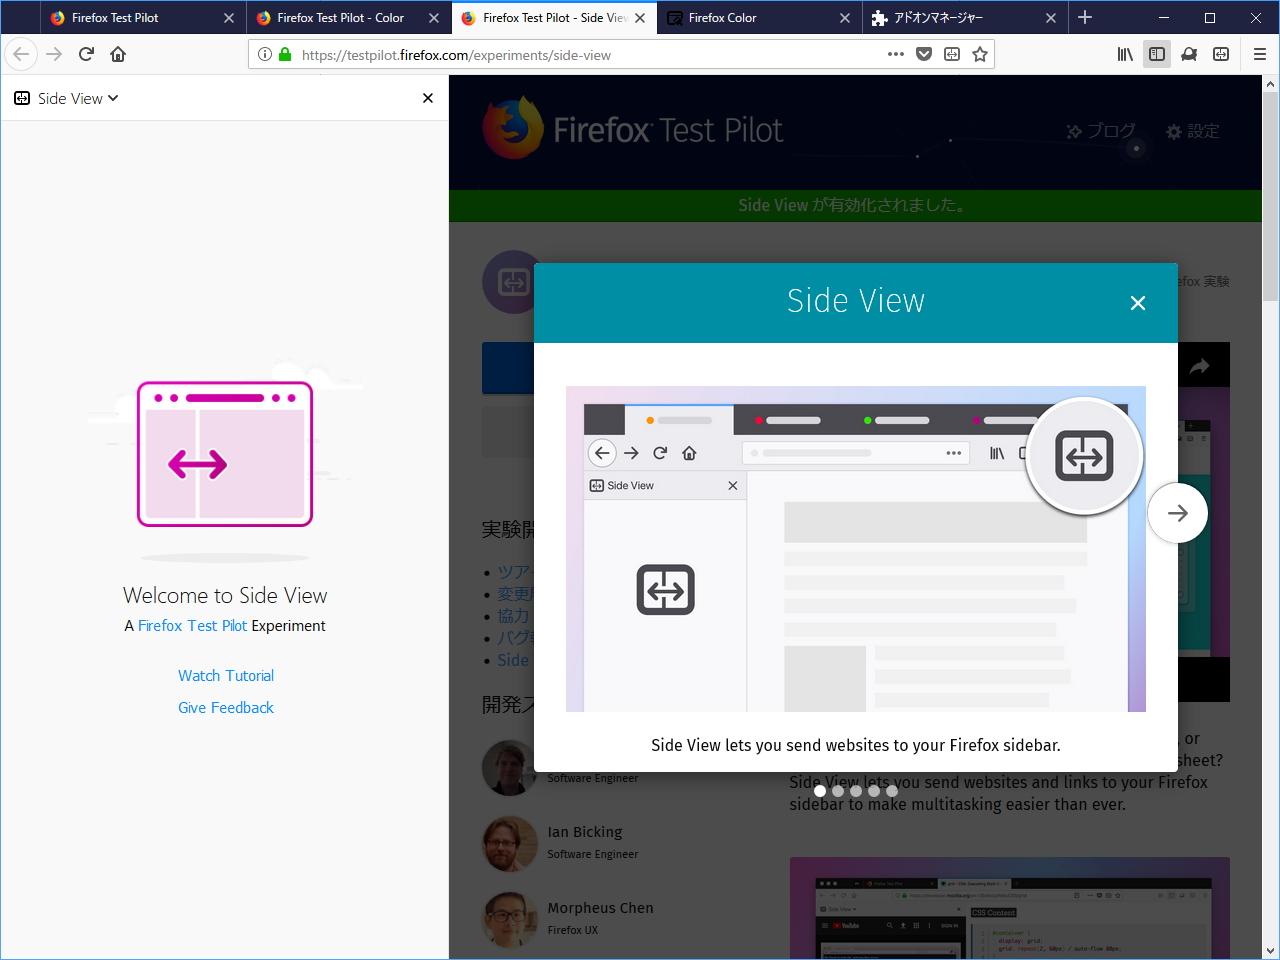The width and height of the screenshot is (1280, 960).
Task: Open 設定 in the page header
Action: (x=1193, y=131)
